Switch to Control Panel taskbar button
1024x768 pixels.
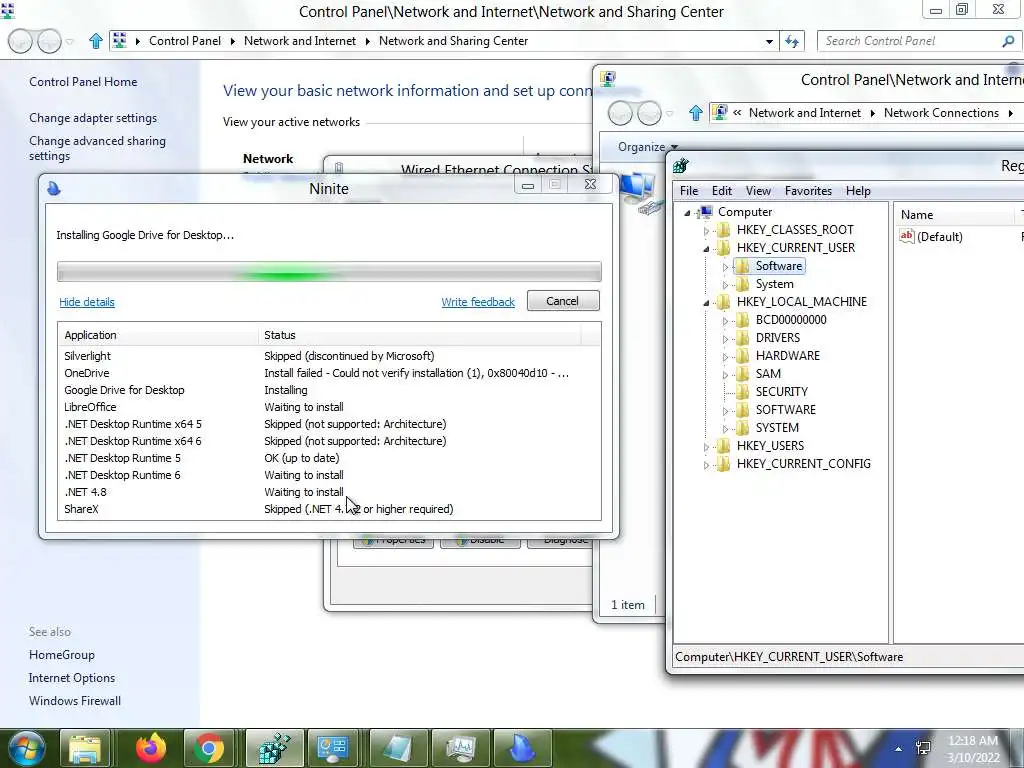coord(332,748)
